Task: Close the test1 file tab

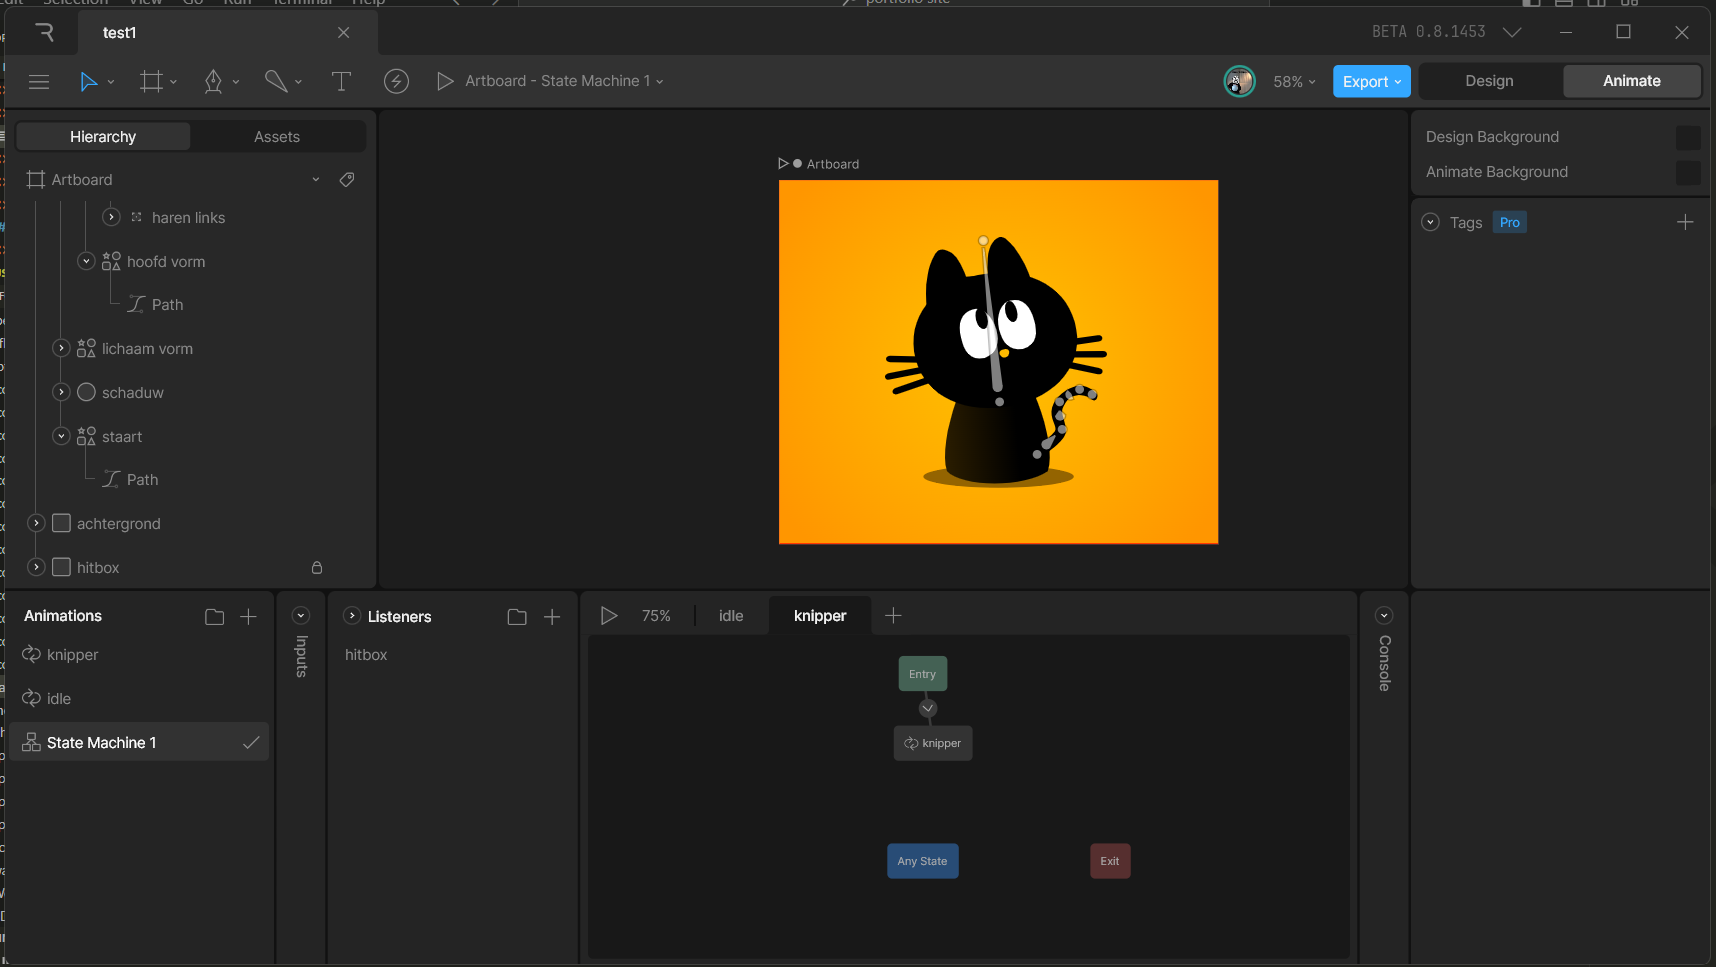Action: 344,33
